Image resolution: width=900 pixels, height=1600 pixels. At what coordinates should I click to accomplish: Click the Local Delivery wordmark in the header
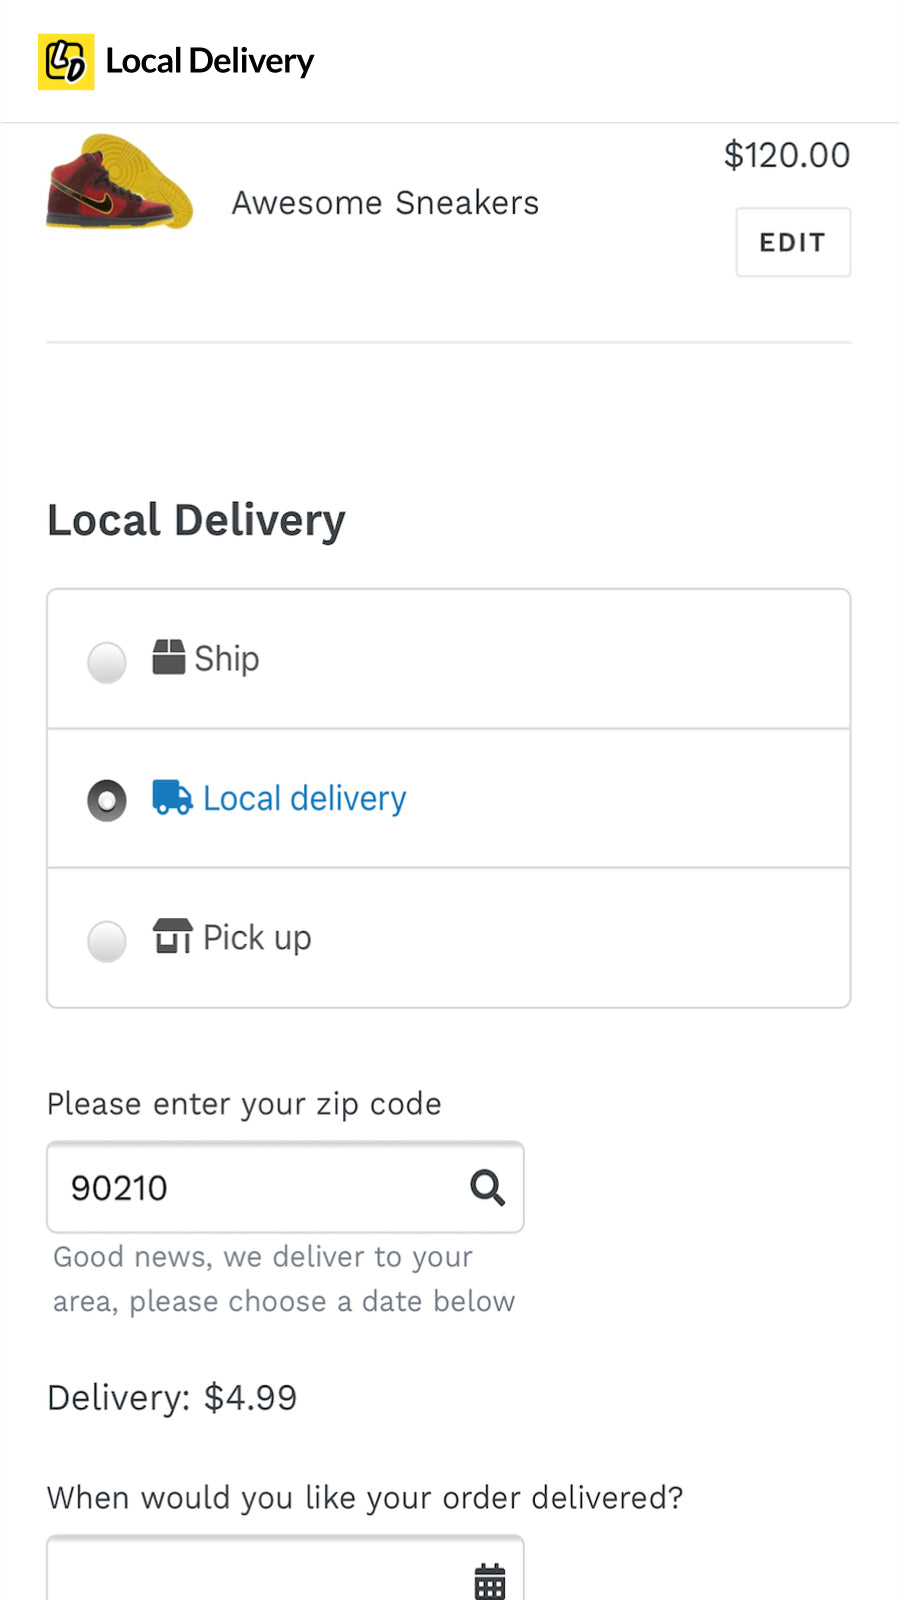(210, 60)
